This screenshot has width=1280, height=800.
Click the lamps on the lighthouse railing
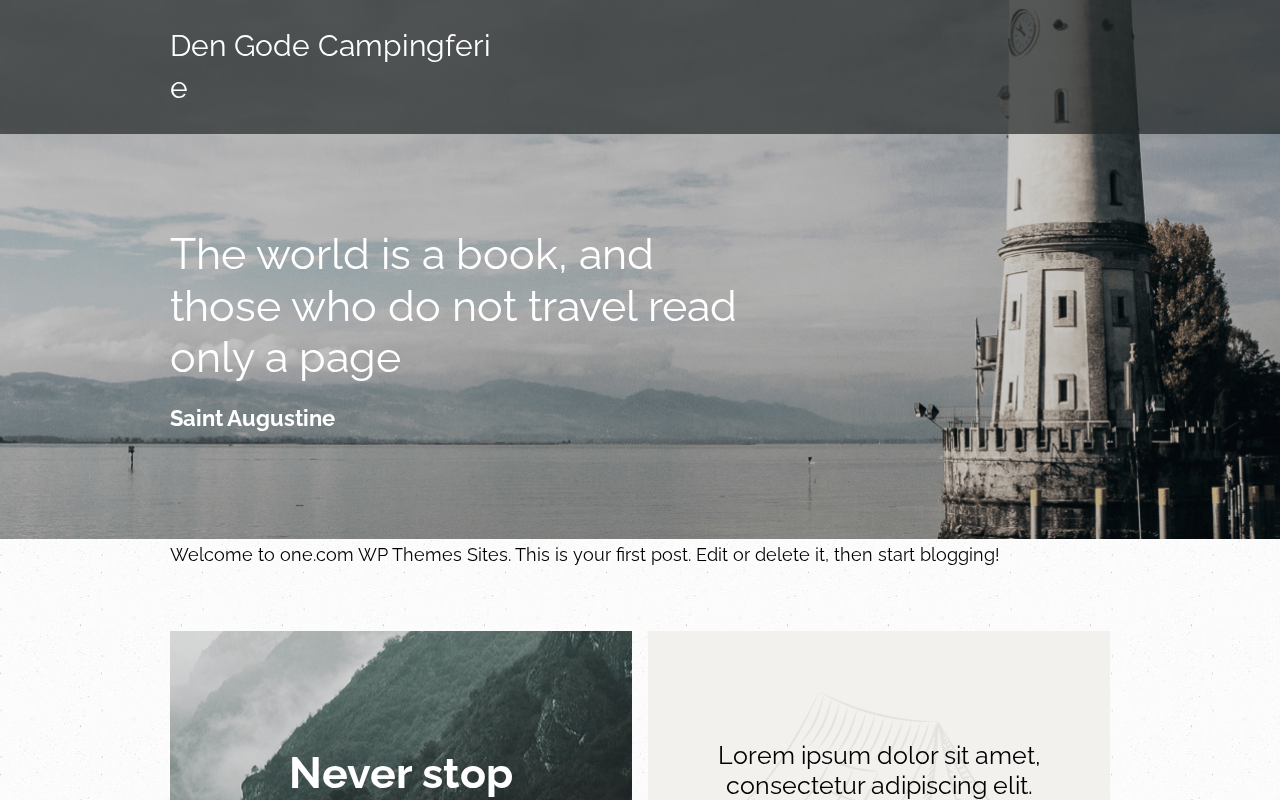(927, 410)
